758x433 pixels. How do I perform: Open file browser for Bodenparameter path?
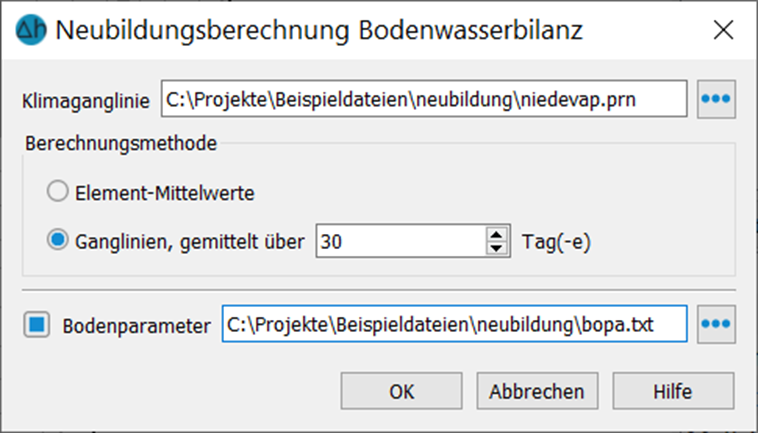click(716, 324)
